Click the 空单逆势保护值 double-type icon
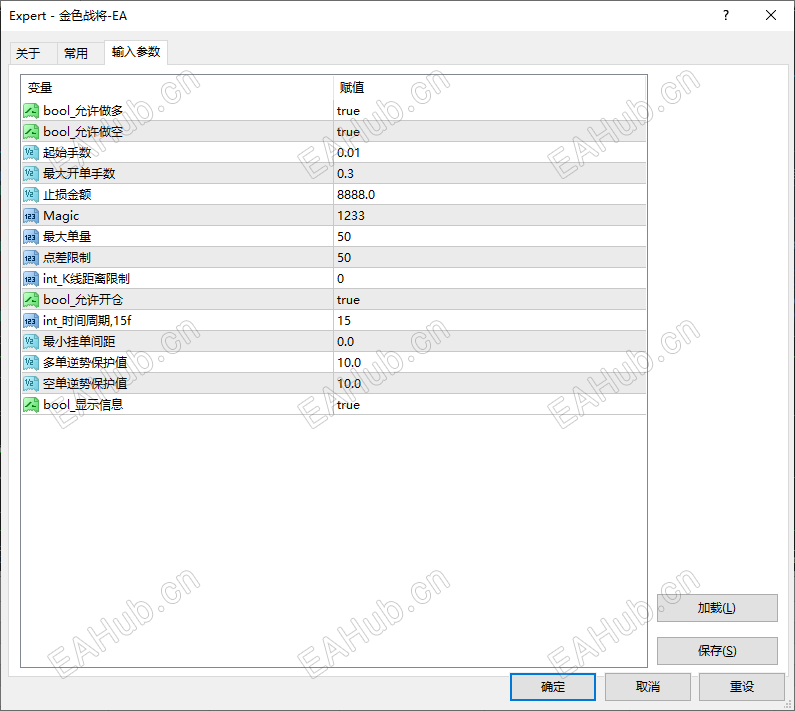795x711 pixels. pos(31,384)
